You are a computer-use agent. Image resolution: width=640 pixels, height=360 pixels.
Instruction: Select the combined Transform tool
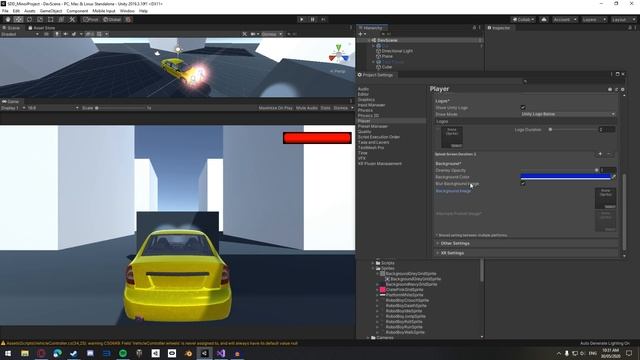(61, 20)
